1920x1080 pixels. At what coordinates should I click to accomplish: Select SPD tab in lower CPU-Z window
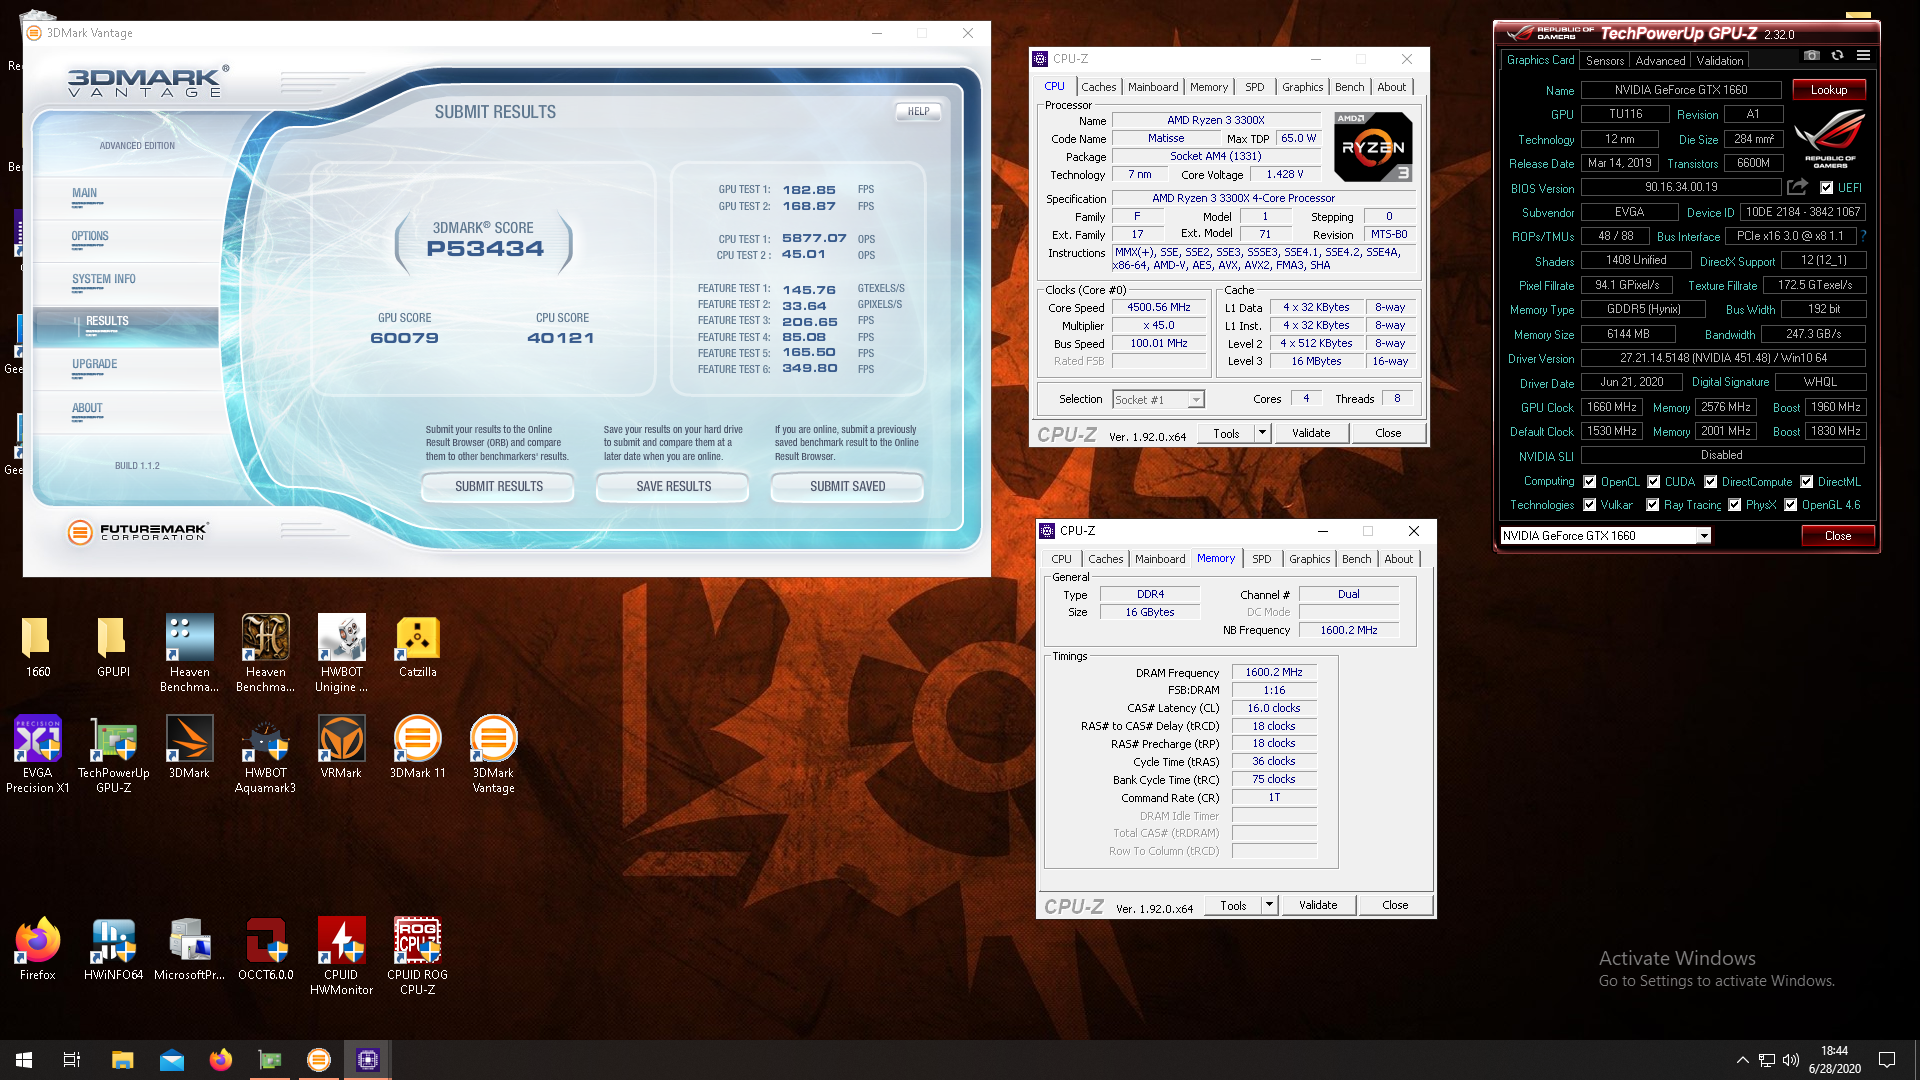coord(1262,559)
